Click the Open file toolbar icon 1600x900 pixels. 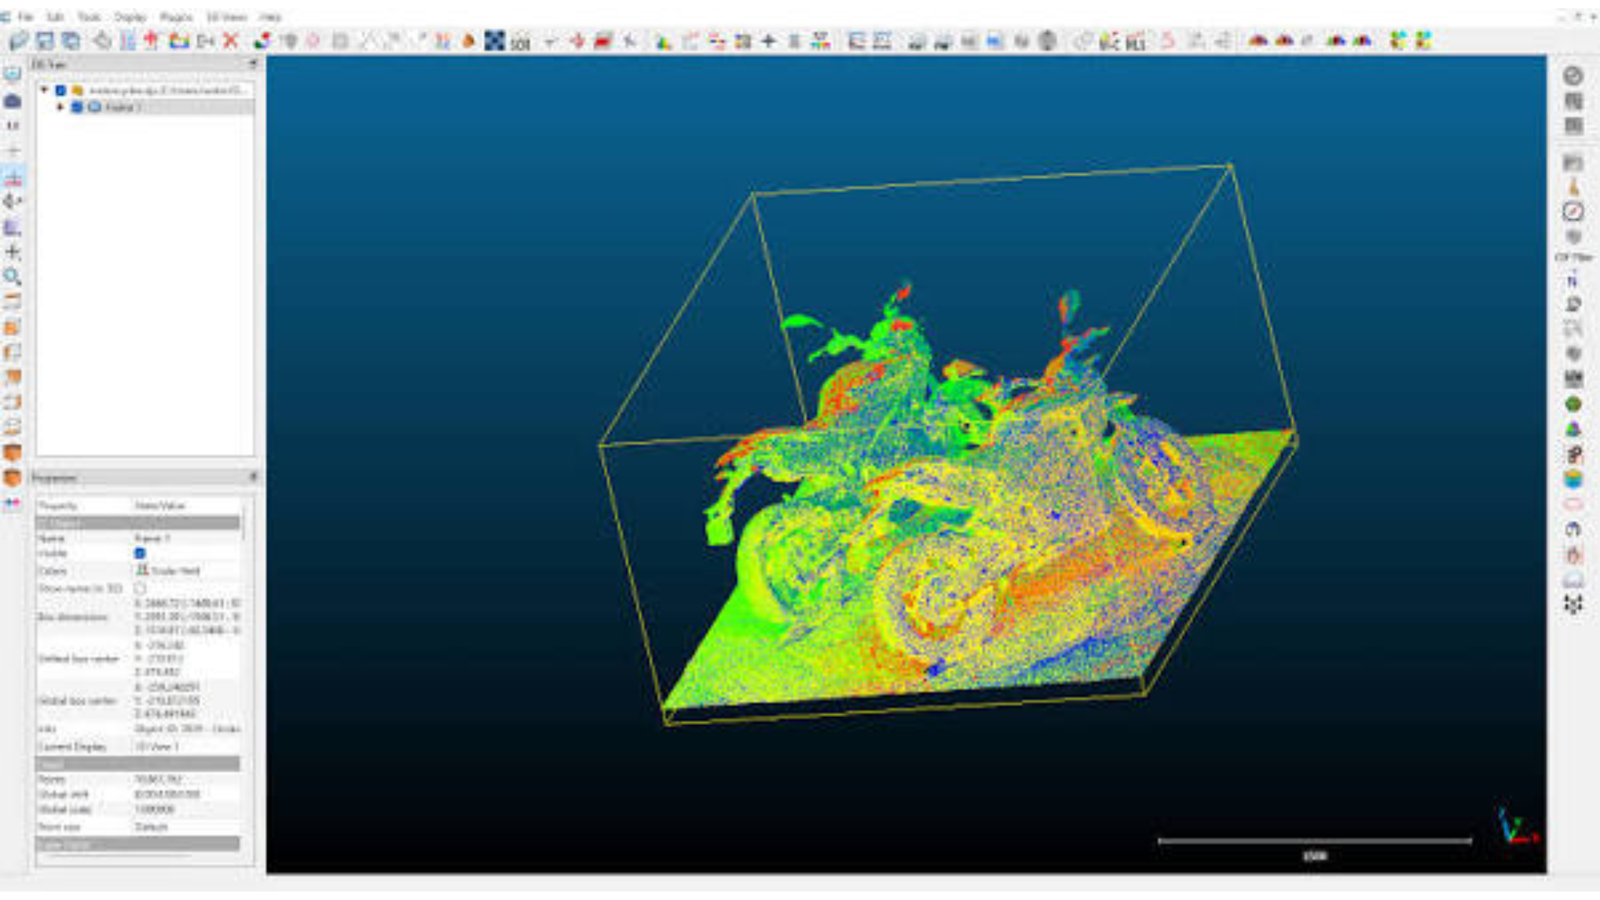pyautogui.click(x=19, y=41)
